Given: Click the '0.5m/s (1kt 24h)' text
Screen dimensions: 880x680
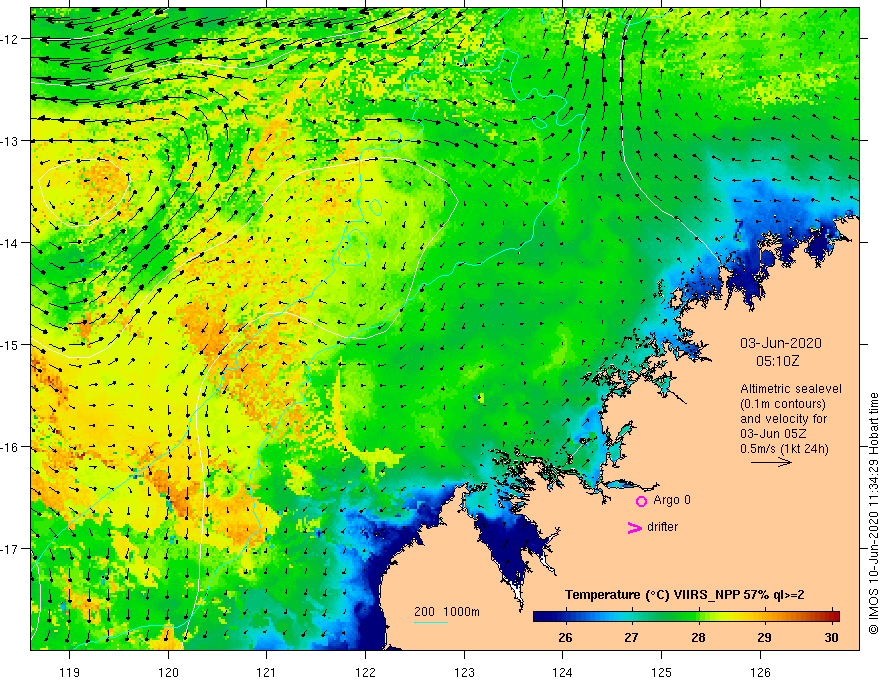Looking at the screenshot, I should click(x=785, y=449).
